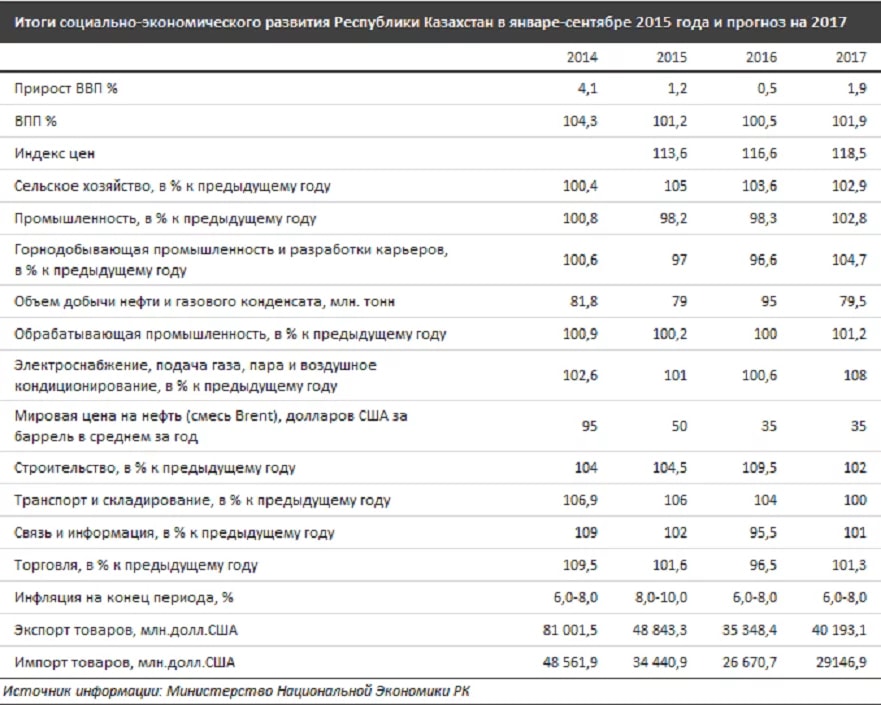Select the 'Обрабатывающая промышленность' row label
The image size is (881, 705).
(x=230, y=334)
